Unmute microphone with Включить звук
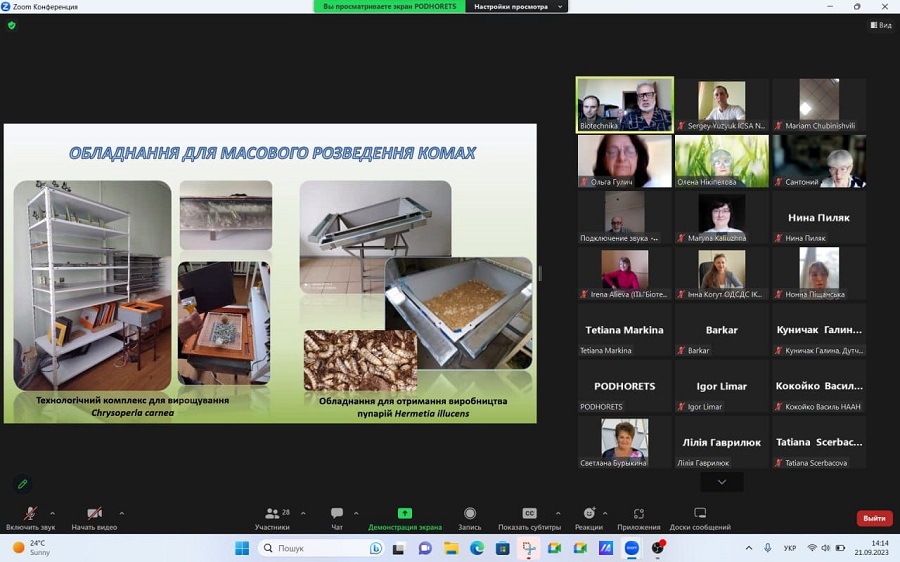The height and width of the screenshot is (562, 900). point(30,516)
